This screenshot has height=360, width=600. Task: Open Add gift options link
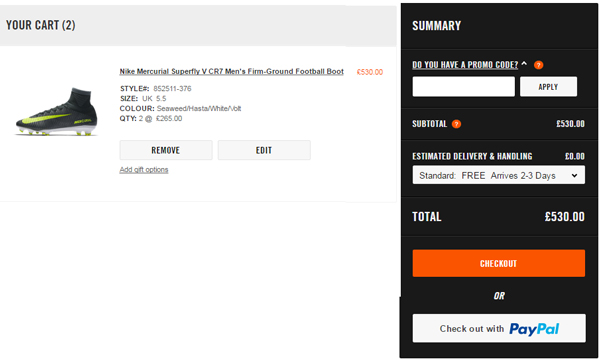pyautogui.click(x=144, y=169)
